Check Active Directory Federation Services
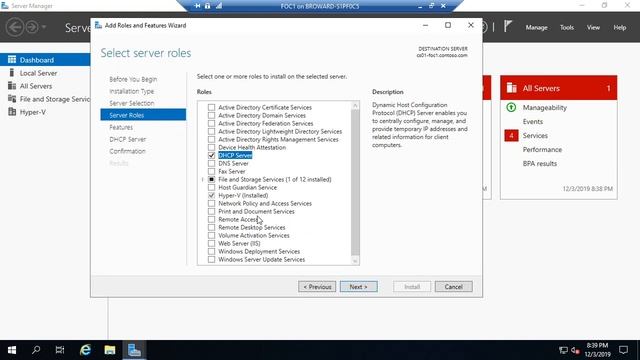640x360 pixels. click(x=211, y=123)
